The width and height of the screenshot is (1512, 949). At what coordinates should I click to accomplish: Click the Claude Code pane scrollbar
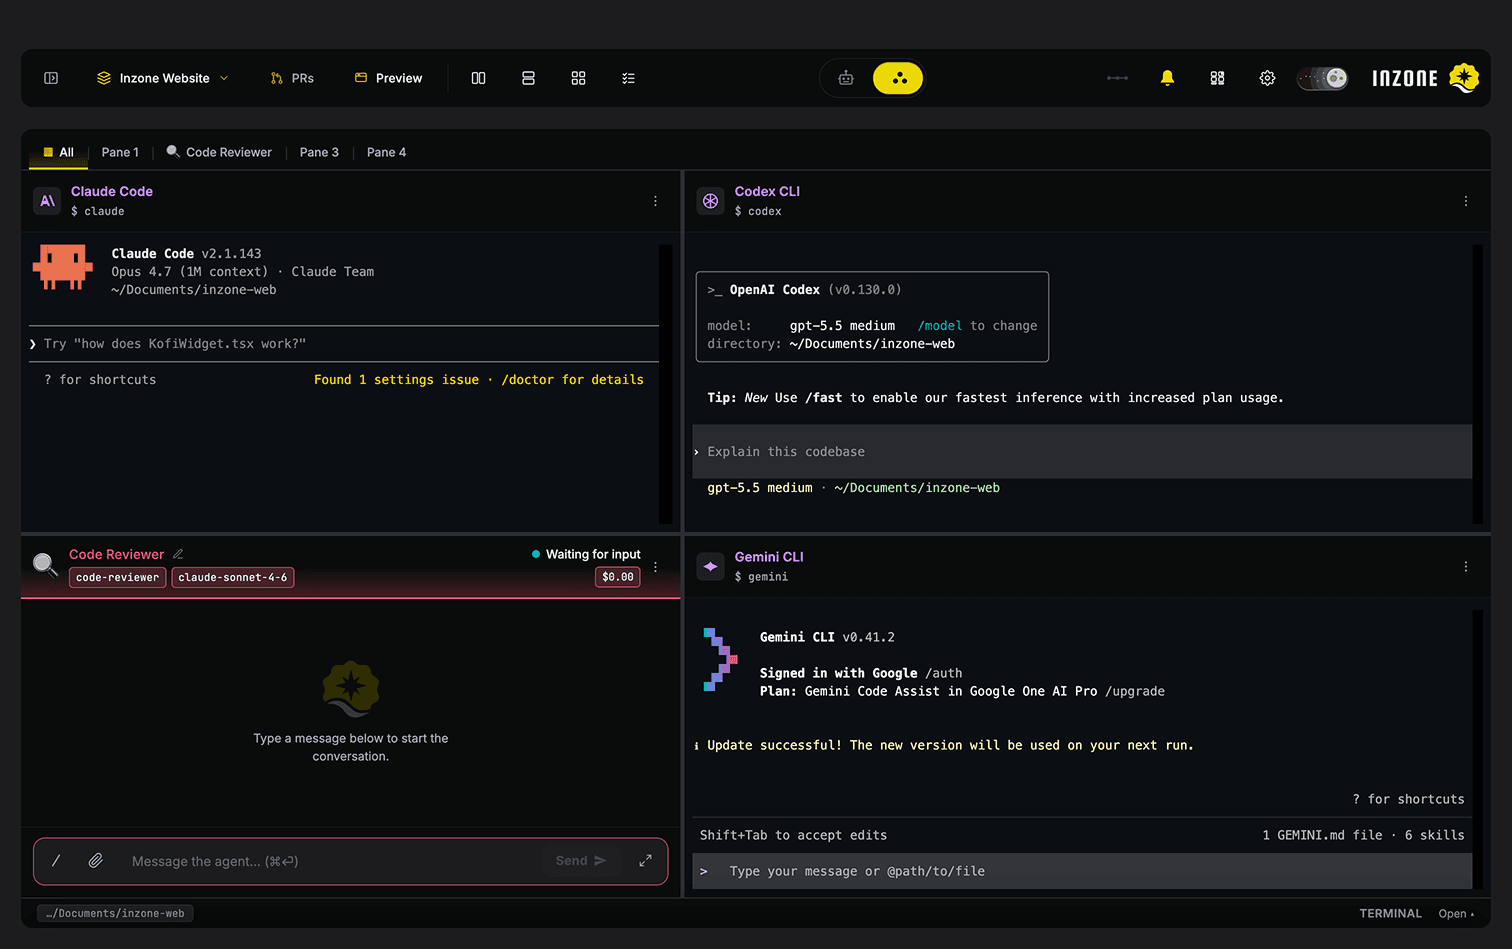pos(665,384)
